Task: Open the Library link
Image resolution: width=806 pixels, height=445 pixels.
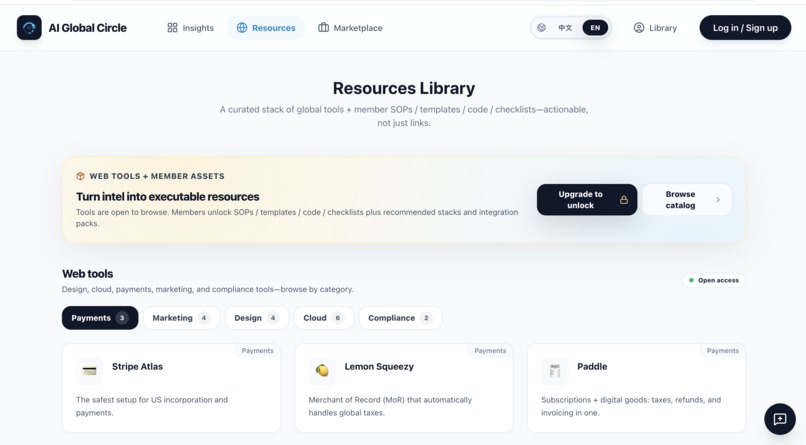Action: click(655, 28)
